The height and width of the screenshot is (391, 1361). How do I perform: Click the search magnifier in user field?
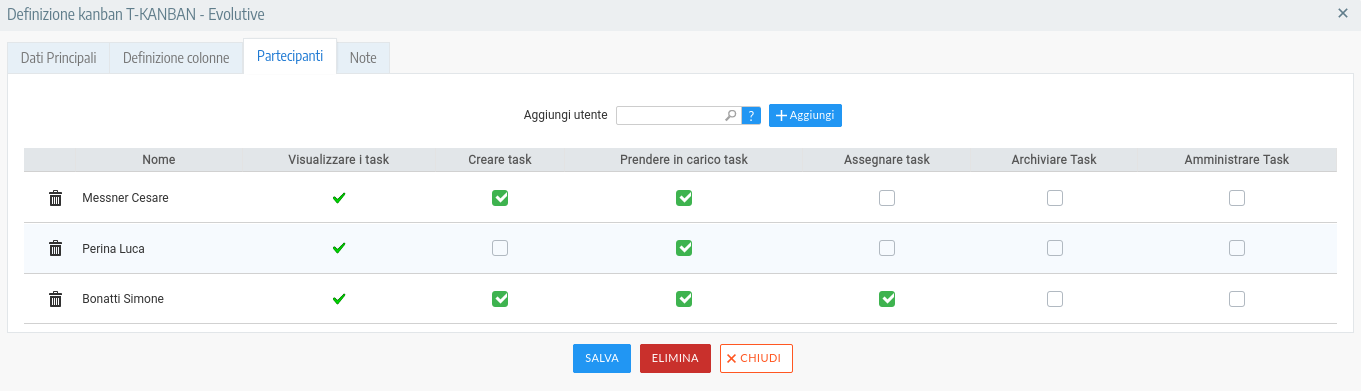click(x=731, y=116)
